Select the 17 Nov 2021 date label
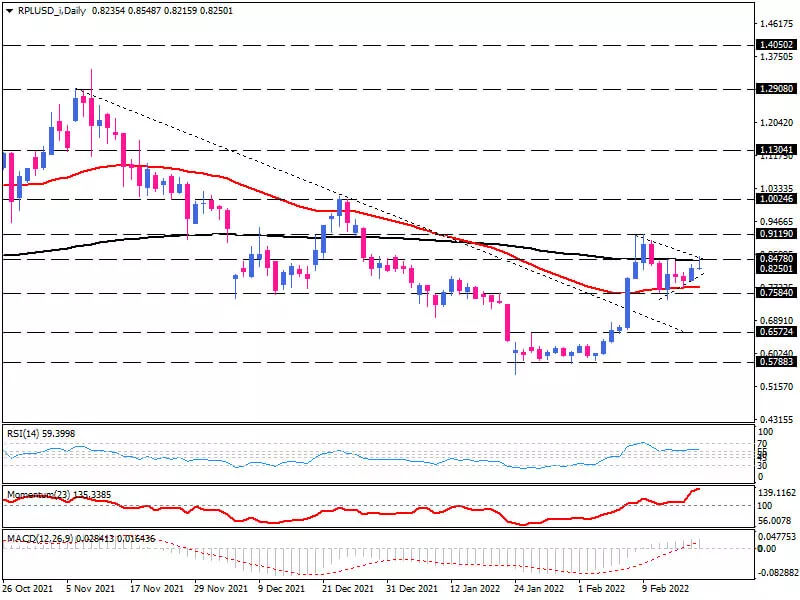 click(158, 589)
